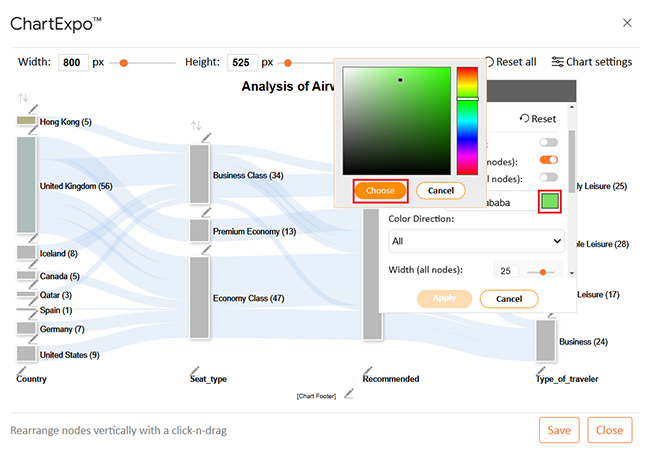This screenshot has height=465, width=650.
Task: Click the pencil icon above Canada node
Action: [x=33, y=264]
